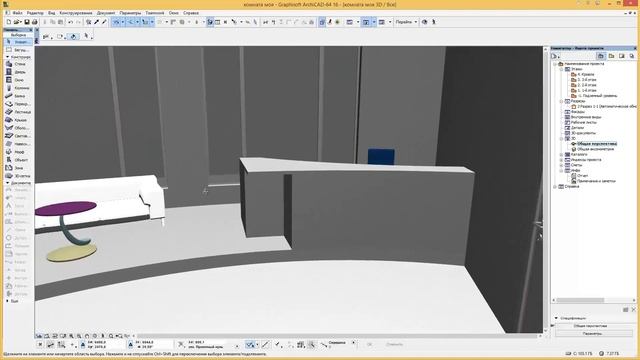Collapse the Разрезы node in Navigator
This screenshot has height=360, width=640.
pos(561,101)
